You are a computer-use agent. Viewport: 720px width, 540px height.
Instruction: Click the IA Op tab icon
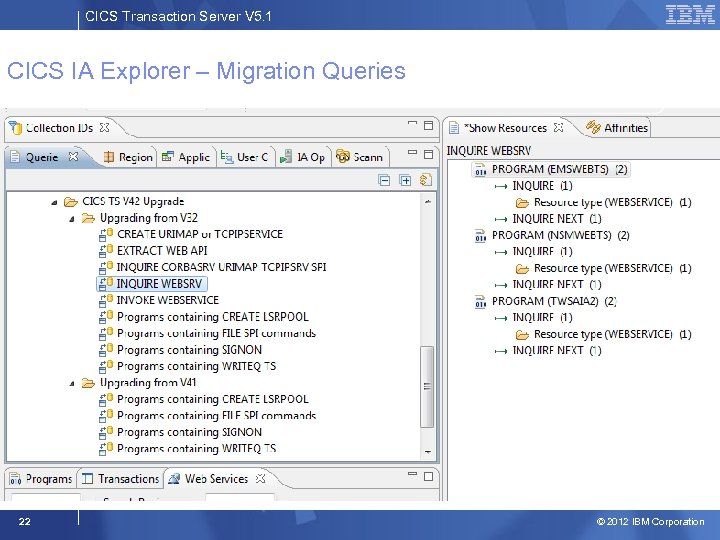(286, 157)
